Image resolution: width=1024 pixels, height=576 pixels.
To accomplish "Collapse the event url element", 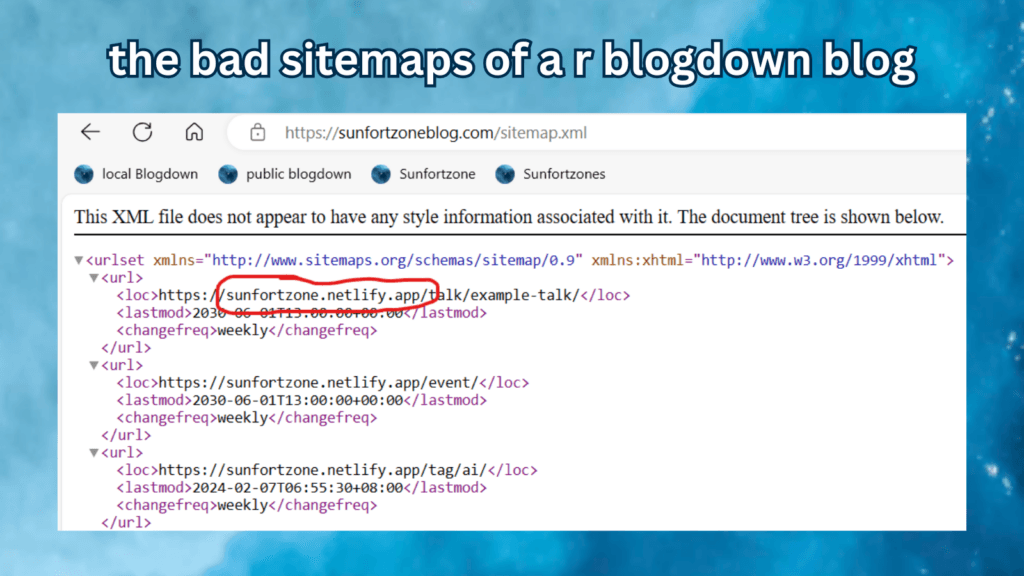I will [x=92, y=364].
